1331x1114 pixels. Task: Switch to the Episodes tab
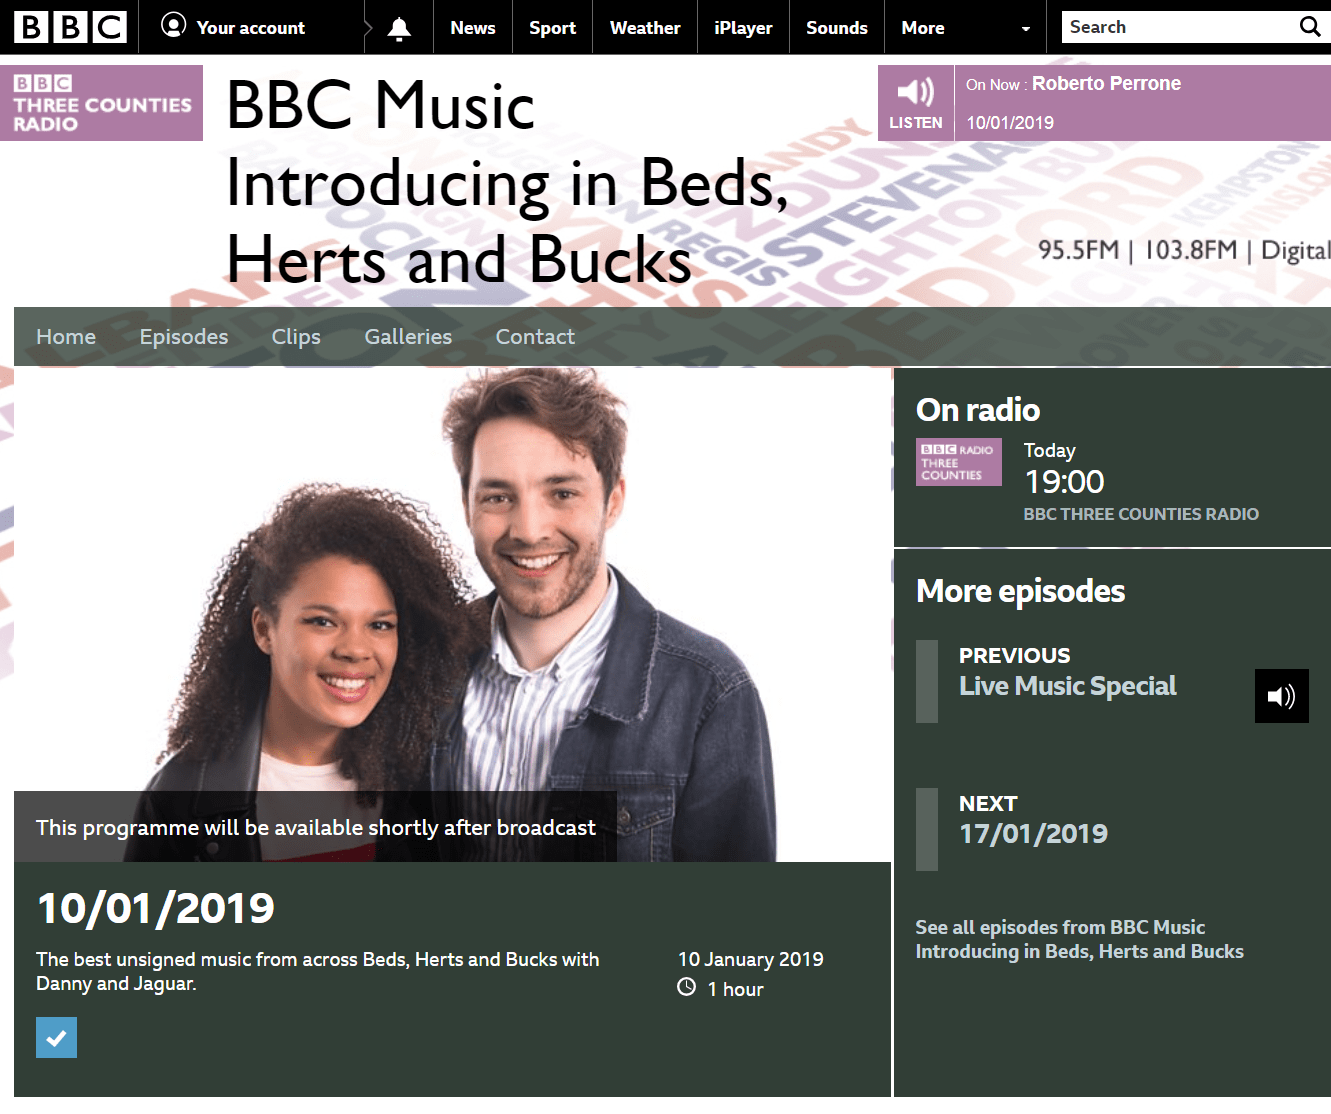coord(184,337)
